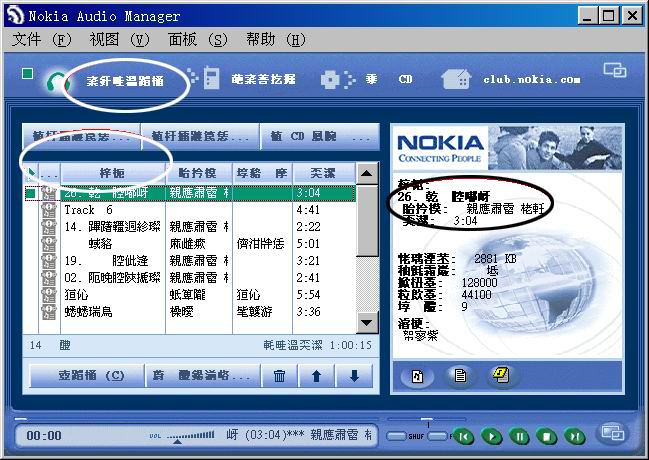Select the 'Track 6' title

pos(88,210)
